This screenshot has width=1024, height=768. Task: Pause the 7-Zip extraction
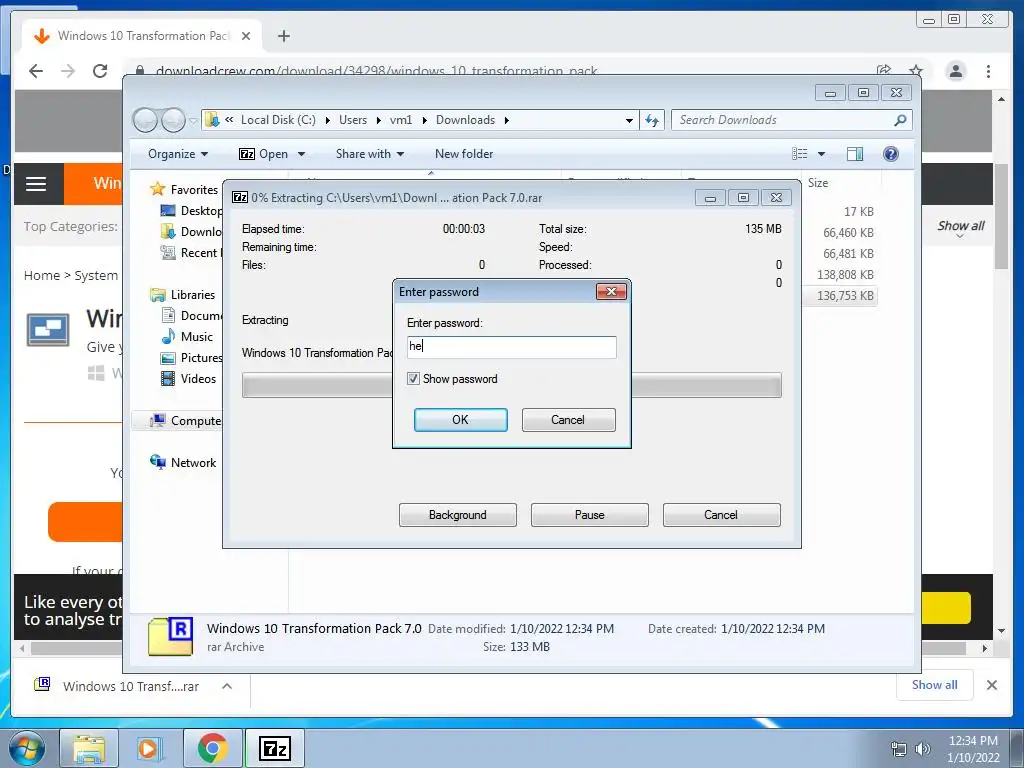coord(590,515)
